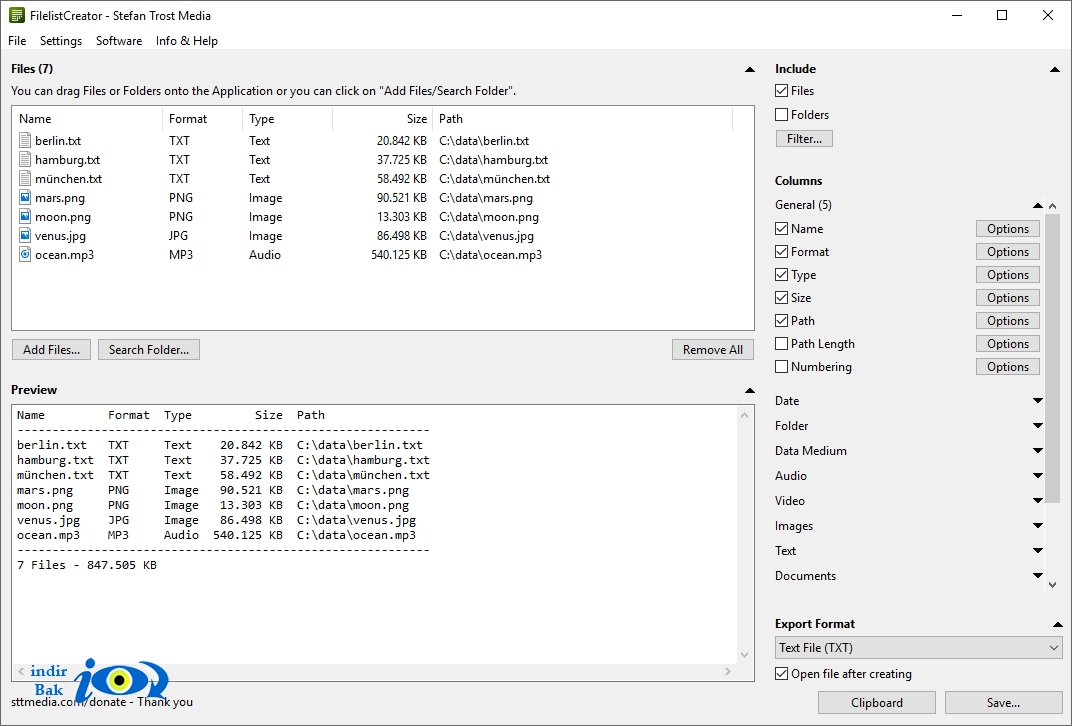1072x726 pixels.
Task: Collapse the General columns group
Action: 1037,205
